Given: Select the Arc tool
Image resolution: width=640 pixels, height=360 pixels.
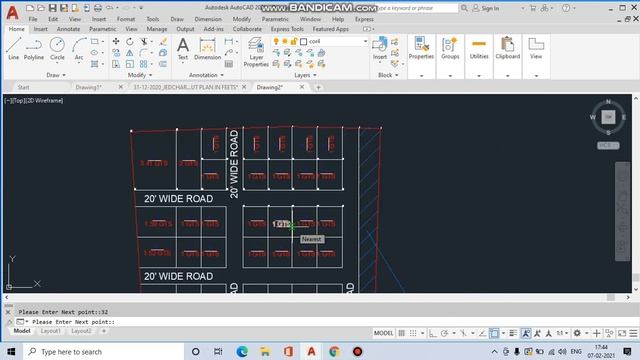Looking at the screenshot, I should [x=79, y=49].
